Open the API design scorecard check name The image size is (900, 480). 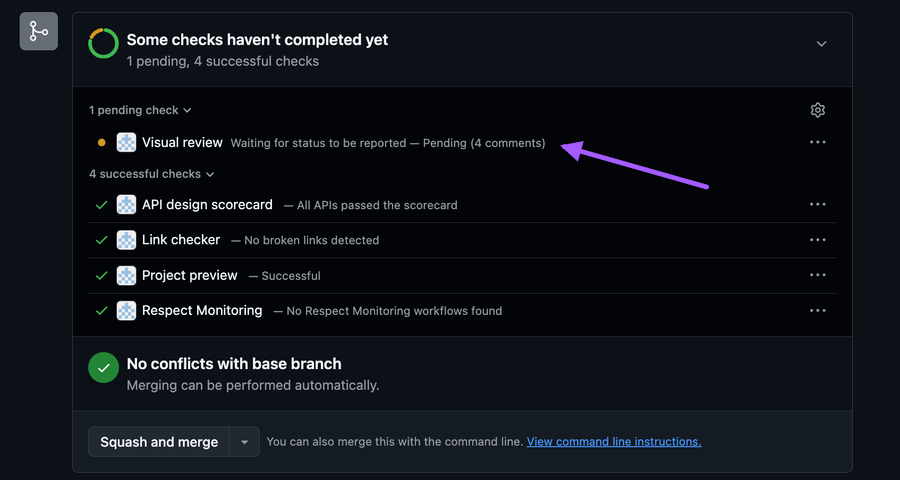coord(207,204)
